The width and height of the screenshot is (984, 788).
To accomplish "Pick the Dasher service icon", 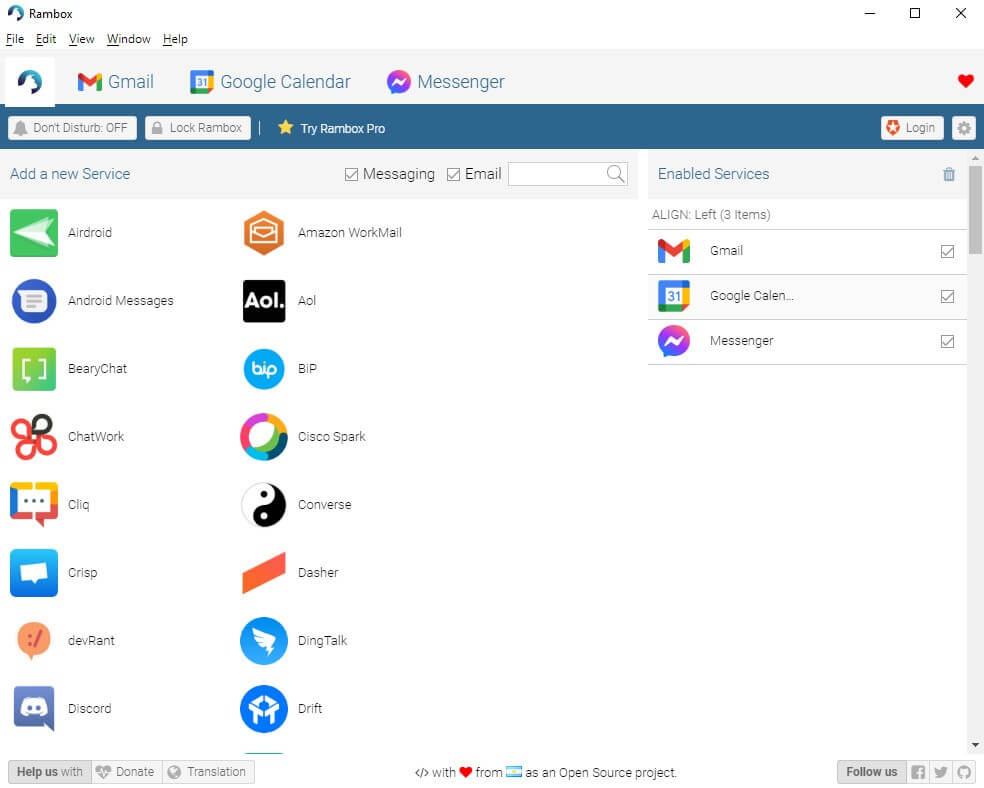I will pyautogui.click(x=264, y=573).
